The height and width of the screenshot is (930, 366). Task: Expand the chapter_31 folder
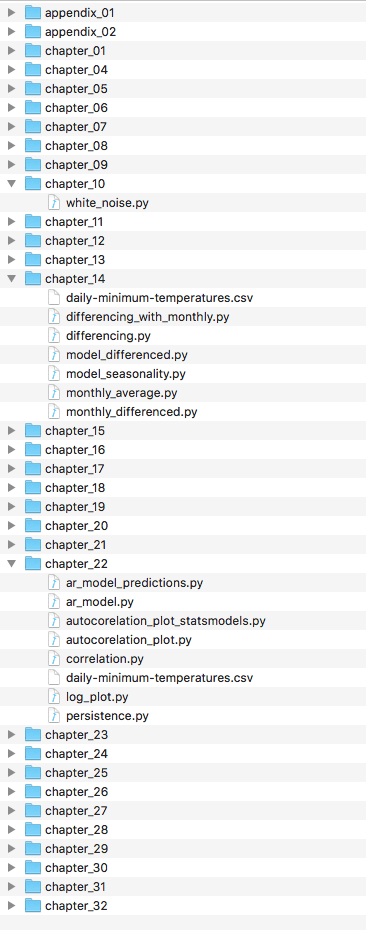(11, 886)
